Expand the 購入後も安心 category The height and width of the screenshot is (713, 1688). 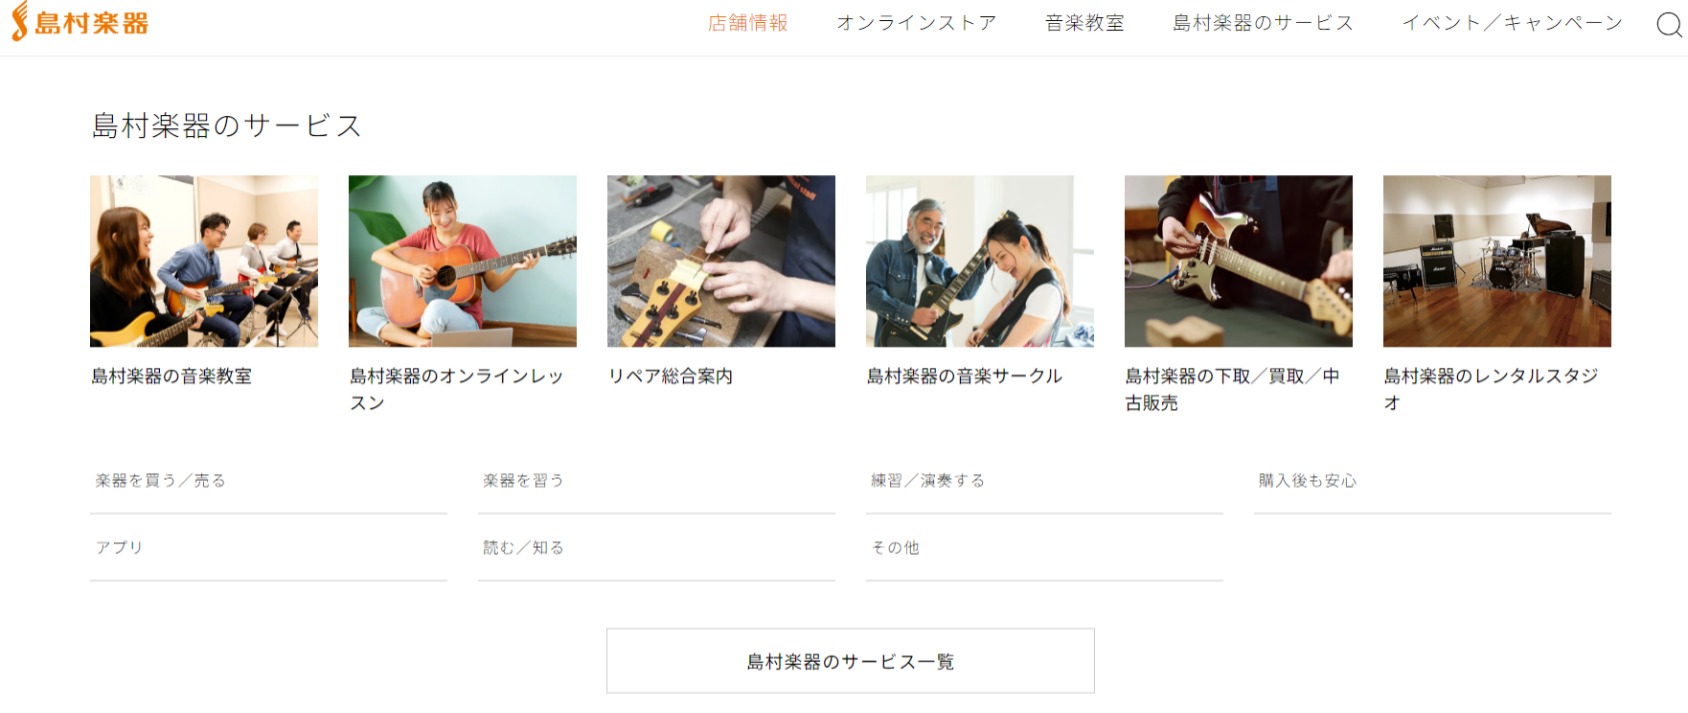point(1432,481)
